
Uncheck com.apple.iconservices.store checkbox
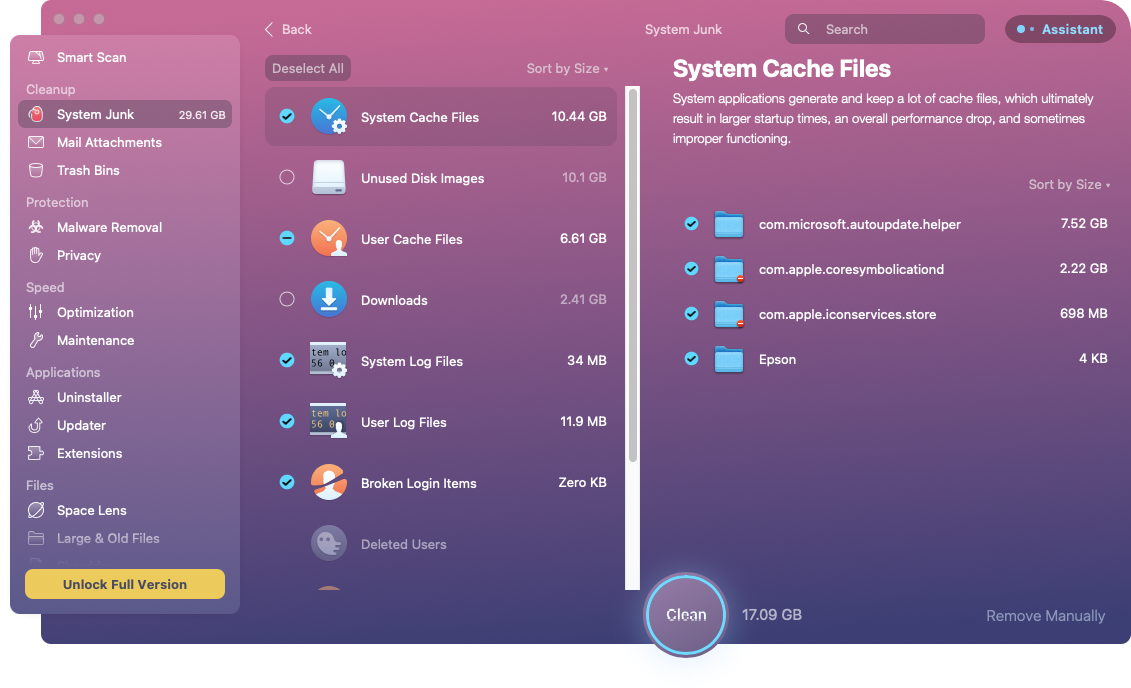click(x=691, y=314)
